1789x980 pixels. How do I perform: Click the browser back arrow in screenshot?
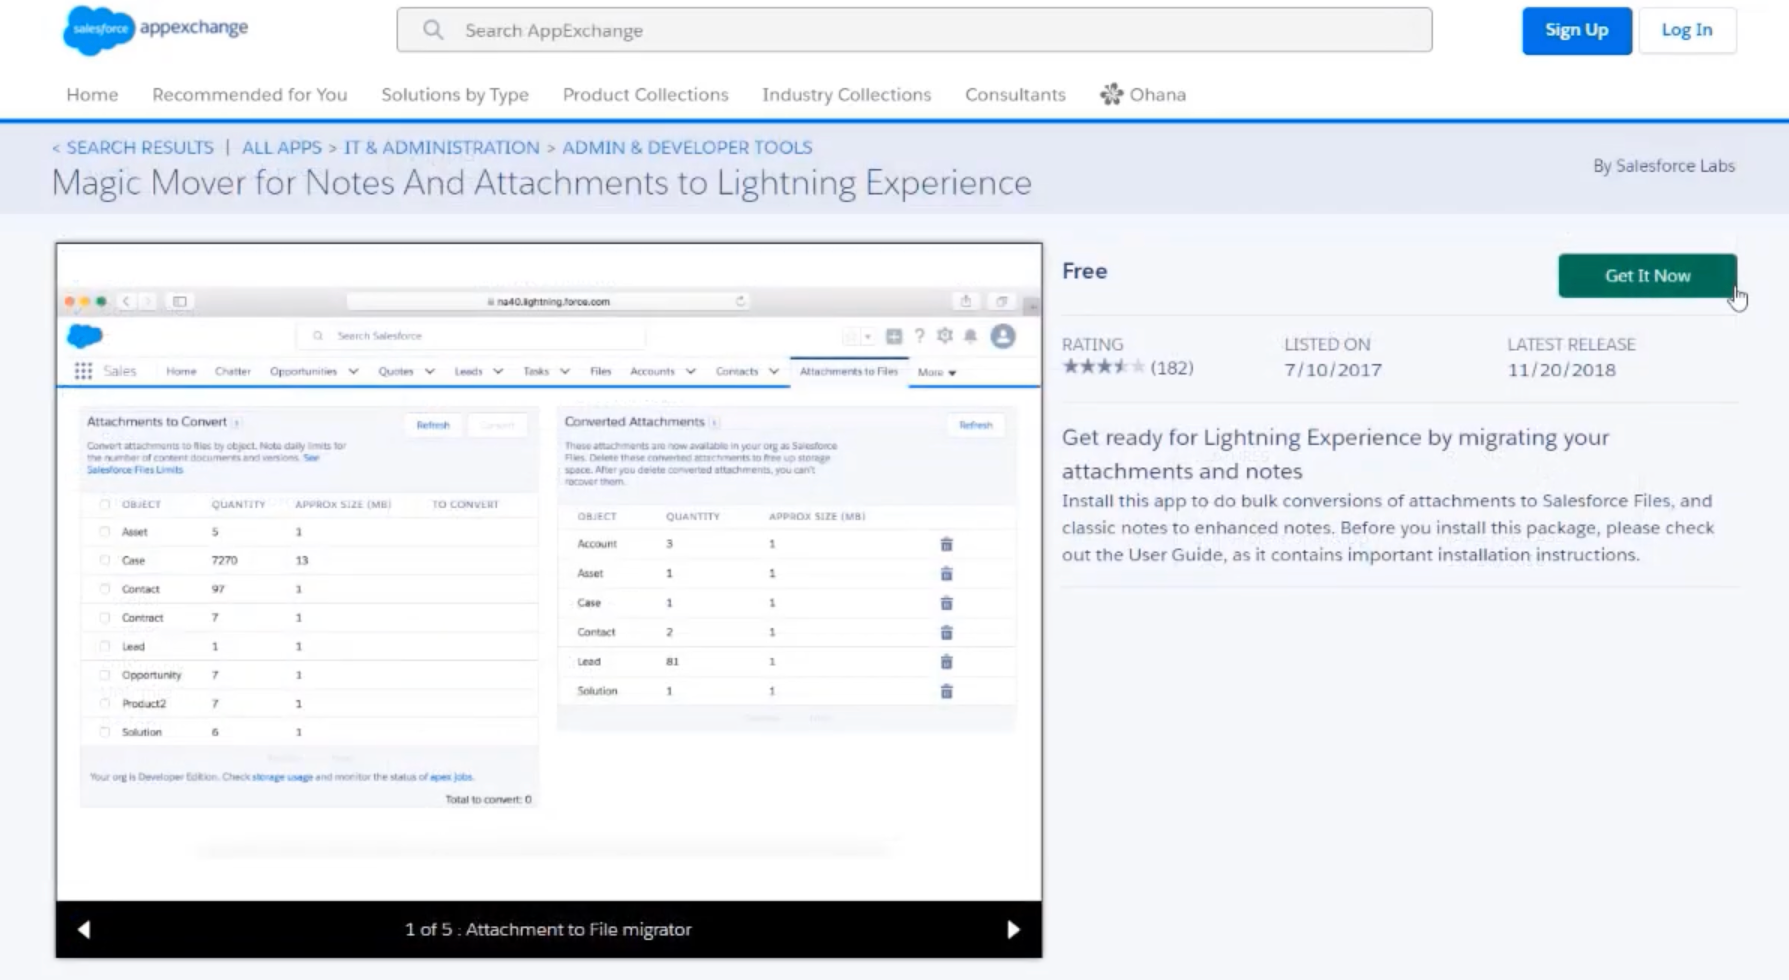click(x=126, y=301)
